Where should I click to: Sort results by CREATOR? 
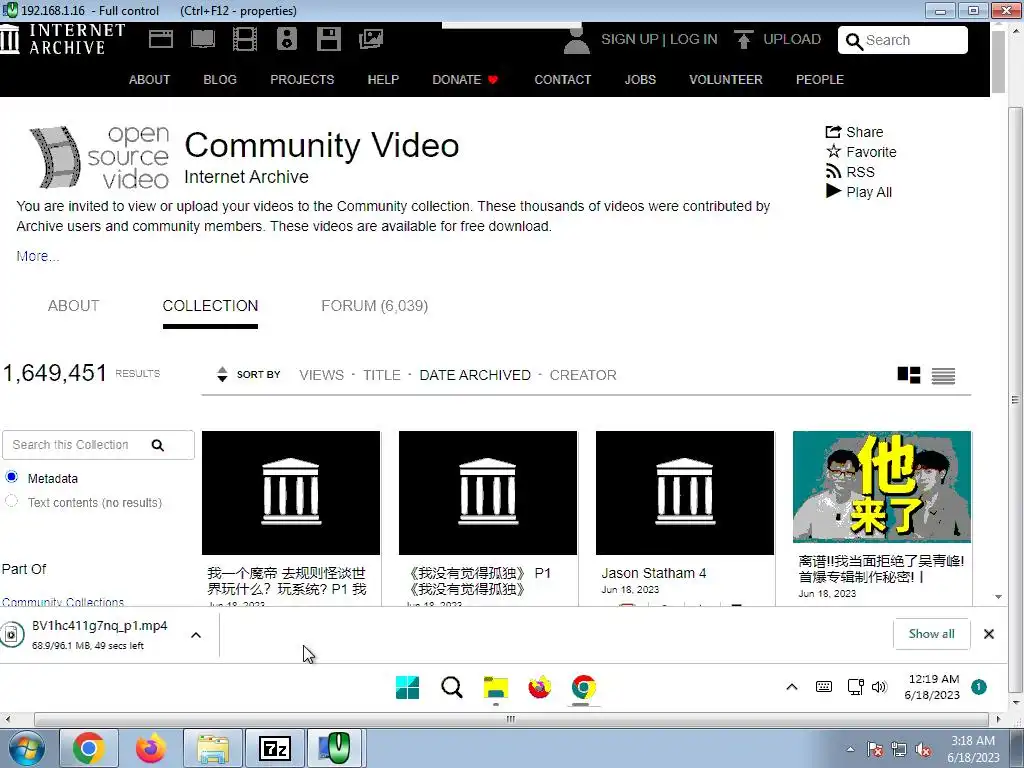(x=583, y=375)
